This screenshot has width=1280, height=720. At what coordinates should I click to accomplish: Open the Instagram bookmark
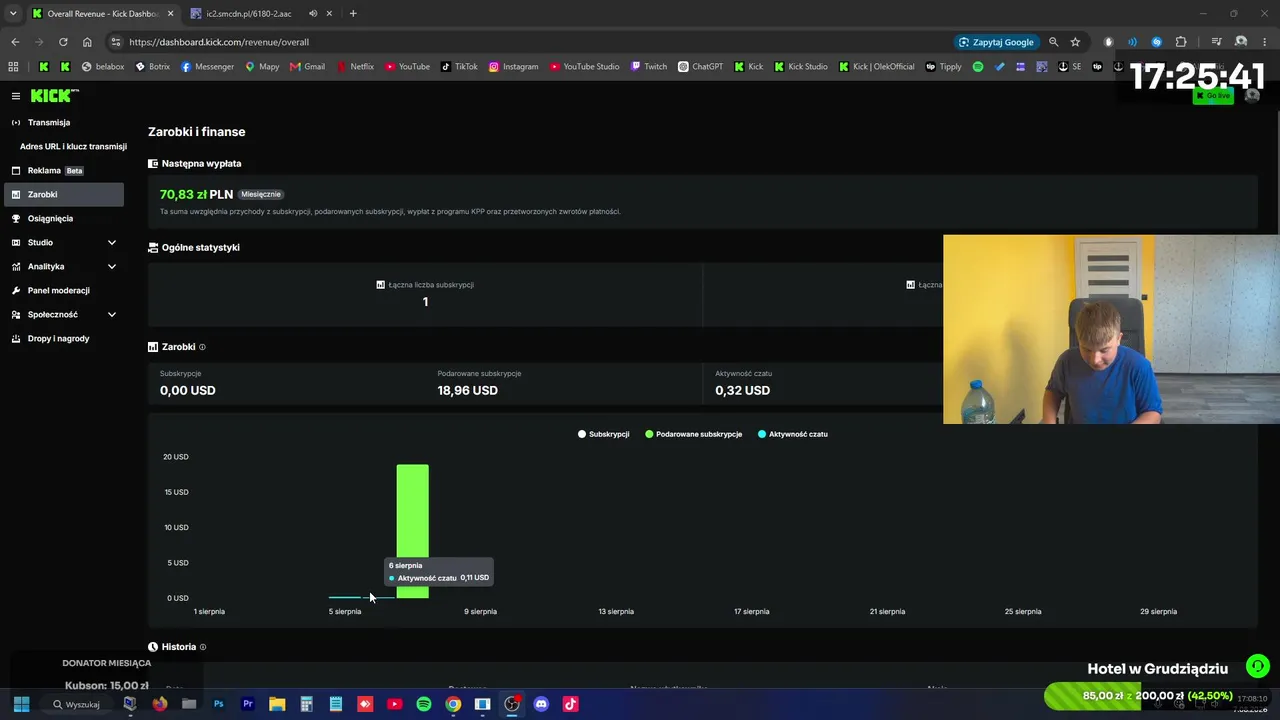pyautogui.click(x=514, y=67)
